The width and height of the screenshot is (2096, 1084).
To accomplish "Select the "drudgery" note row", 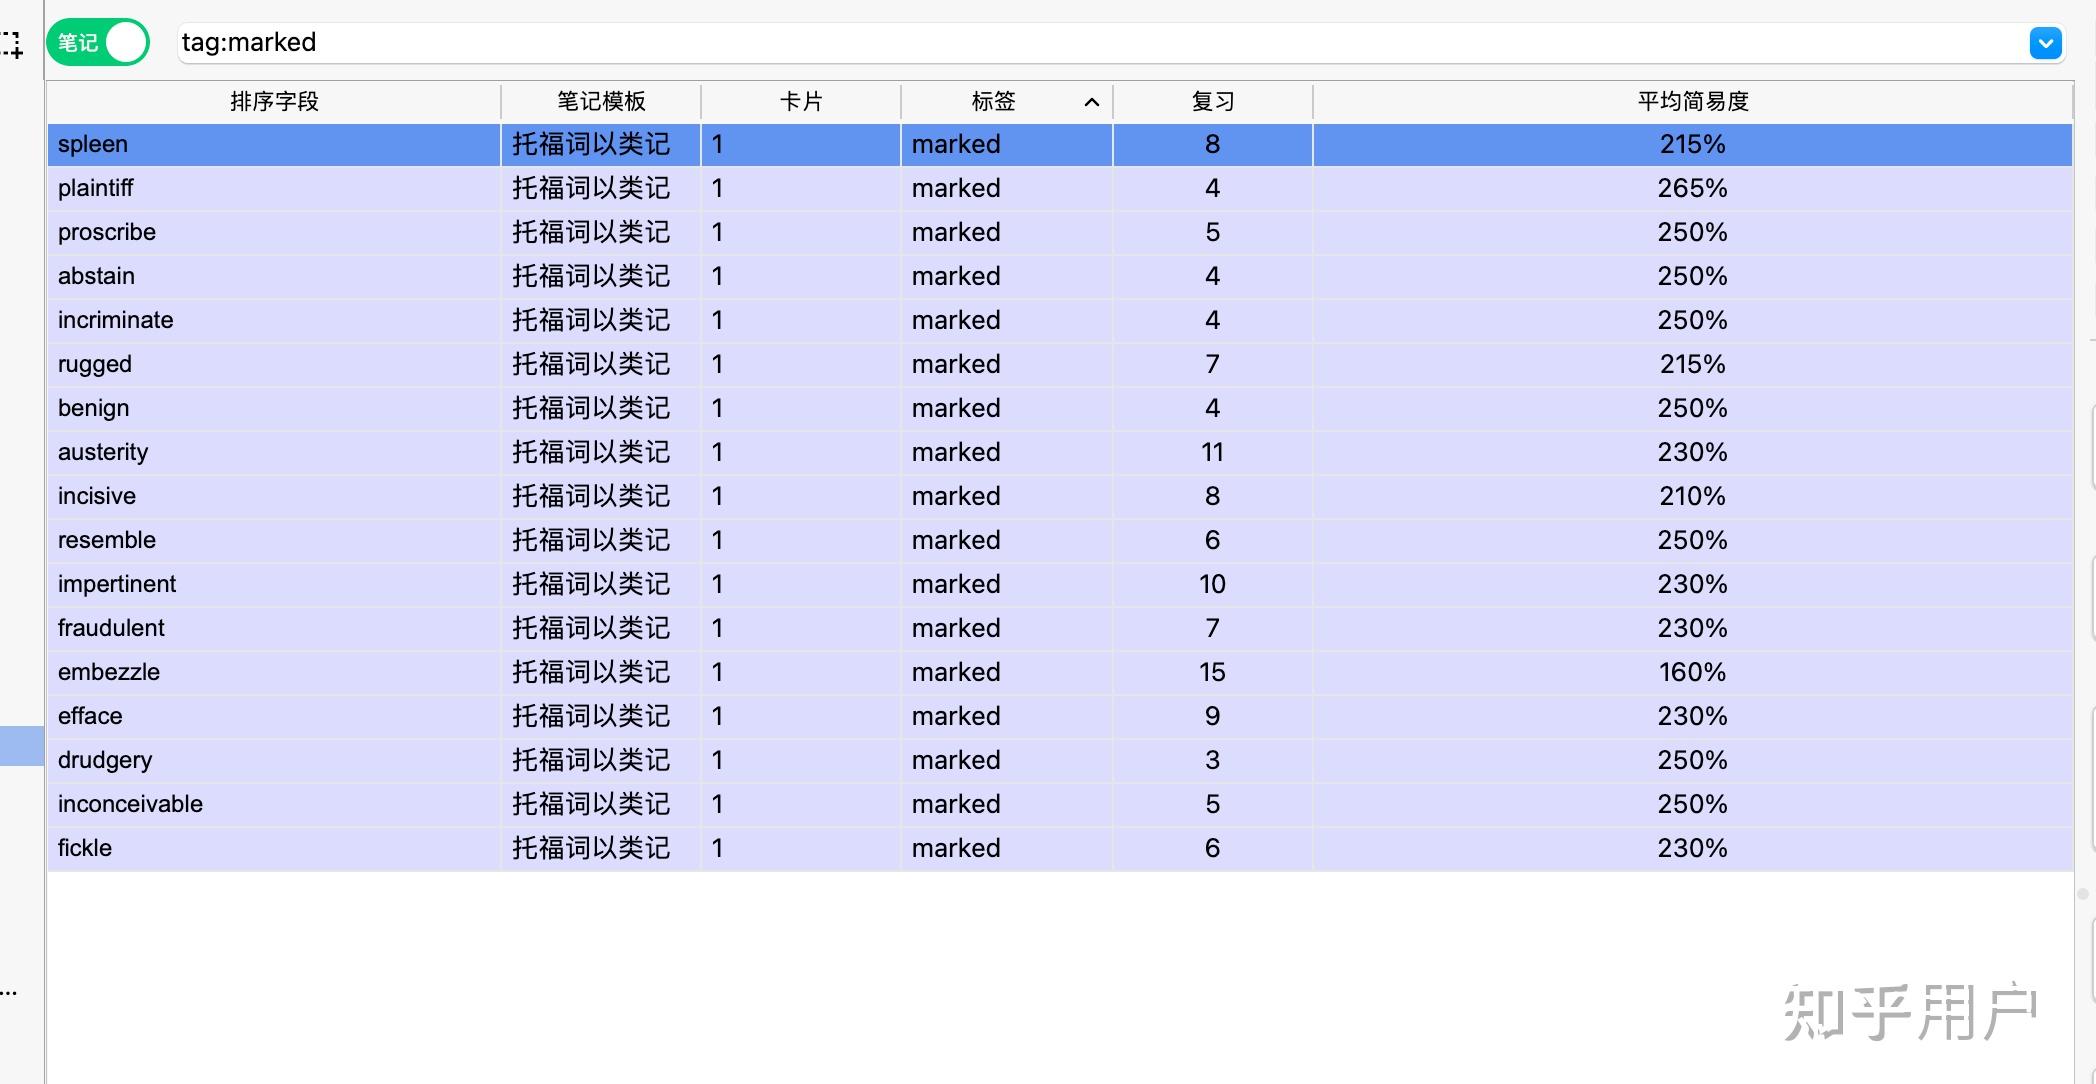I will (400, 760).
